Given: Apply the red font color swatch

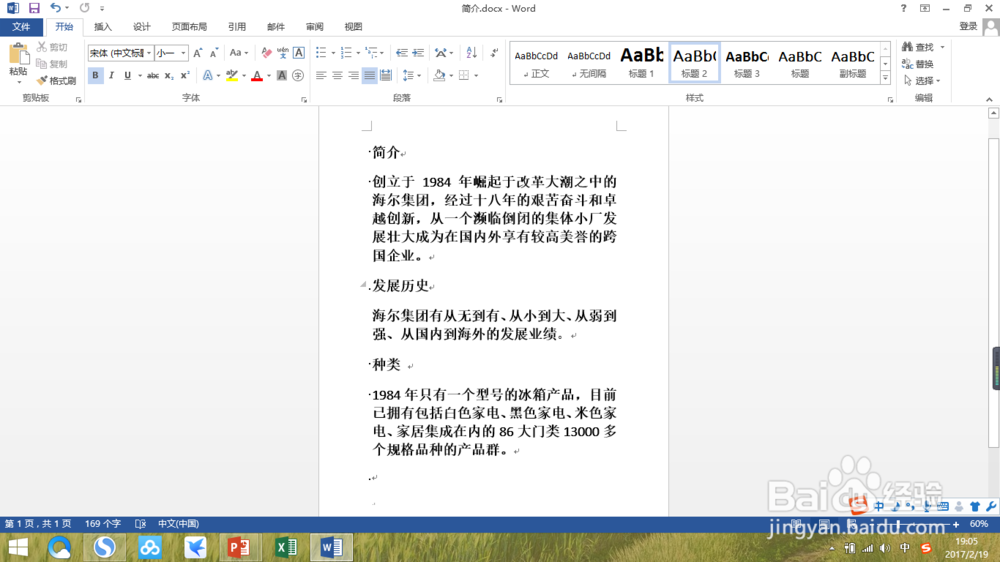Looking at the screenshot, I should click(x=257, y=75).
